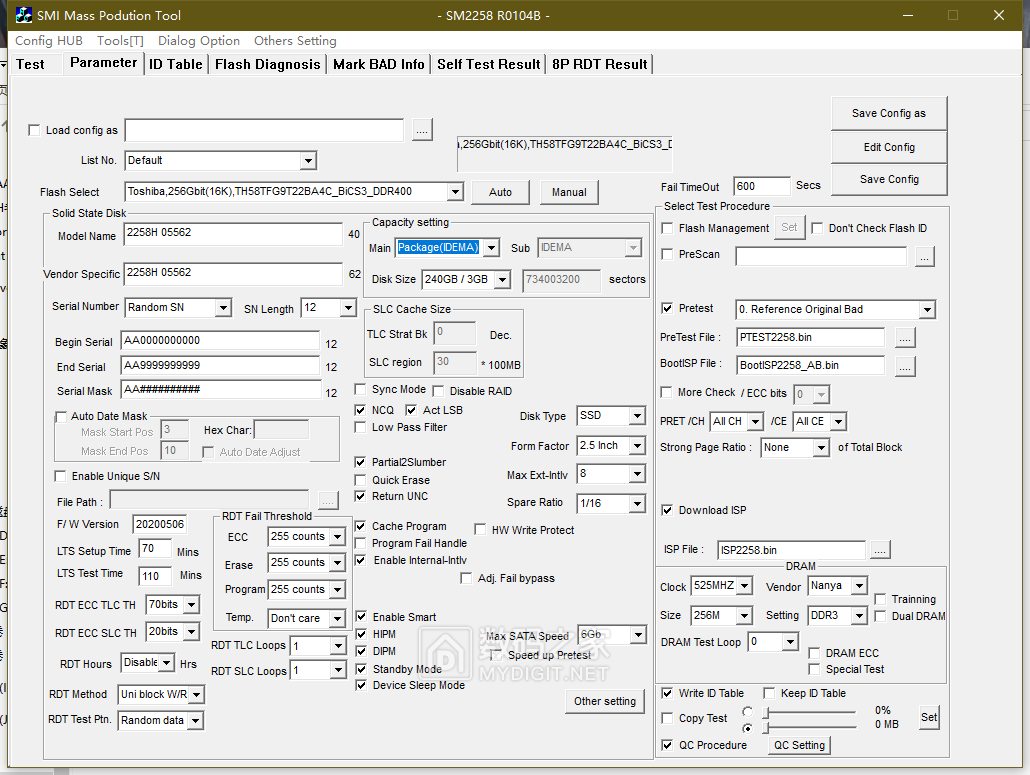The height and width of the screenshot is (775, 1030).
Task: Toggle Download ISP checkbox
Action: tap(667, 510)
